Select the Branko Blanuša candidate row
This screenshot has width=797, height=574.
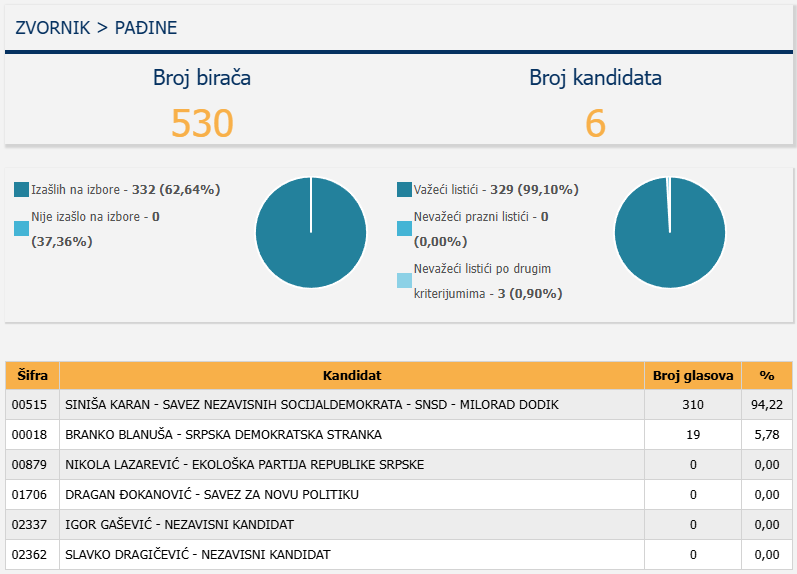pos(223,435)
